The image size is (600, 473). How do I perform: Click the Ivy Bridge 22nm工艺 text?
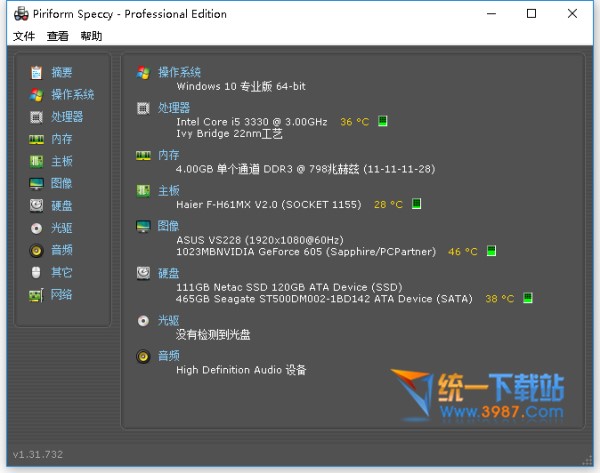click(x=229, y=134)
